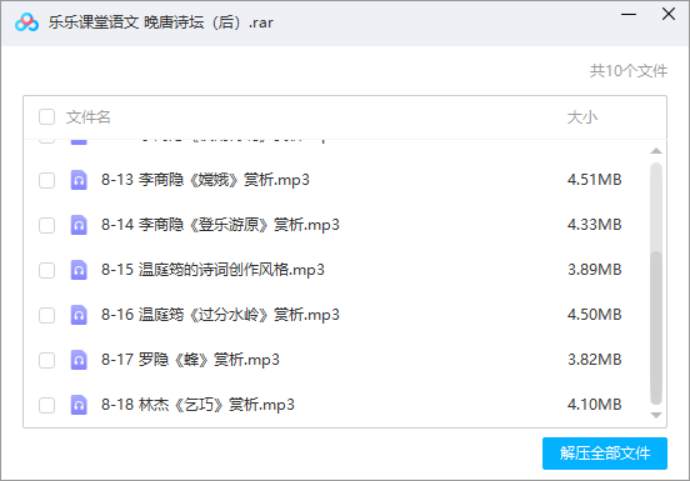Click the scroll up arrow of file list
The width and height of the screenshot is (690, 481).
coord(656,151)
